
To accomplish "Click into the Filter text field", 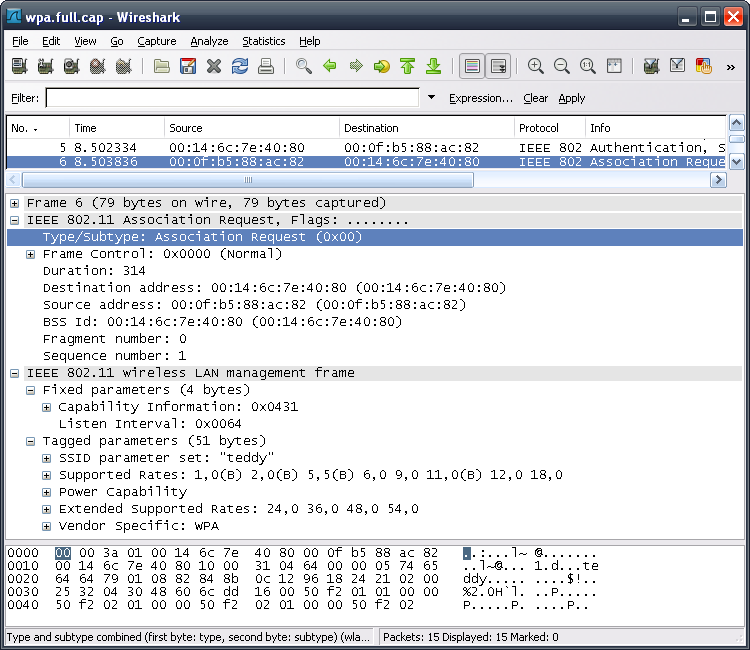I will 232,98.
